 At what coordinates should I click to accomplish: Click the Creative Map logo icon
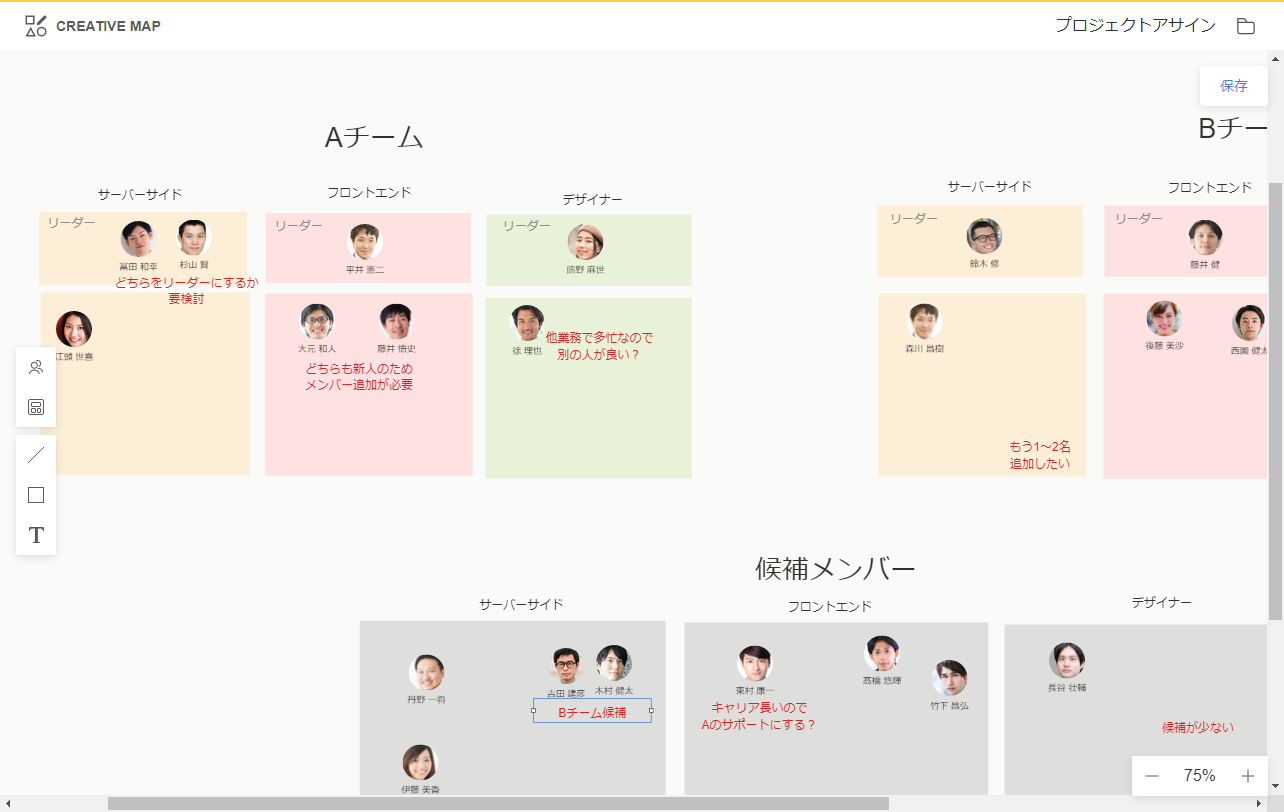36,26
